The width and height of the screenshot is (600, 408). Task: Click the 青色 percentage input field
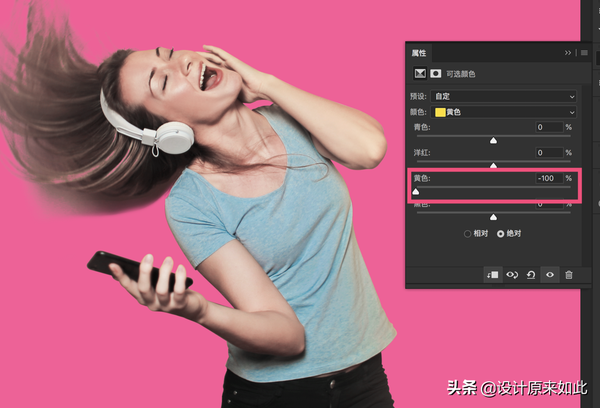[x=546, y=127]
